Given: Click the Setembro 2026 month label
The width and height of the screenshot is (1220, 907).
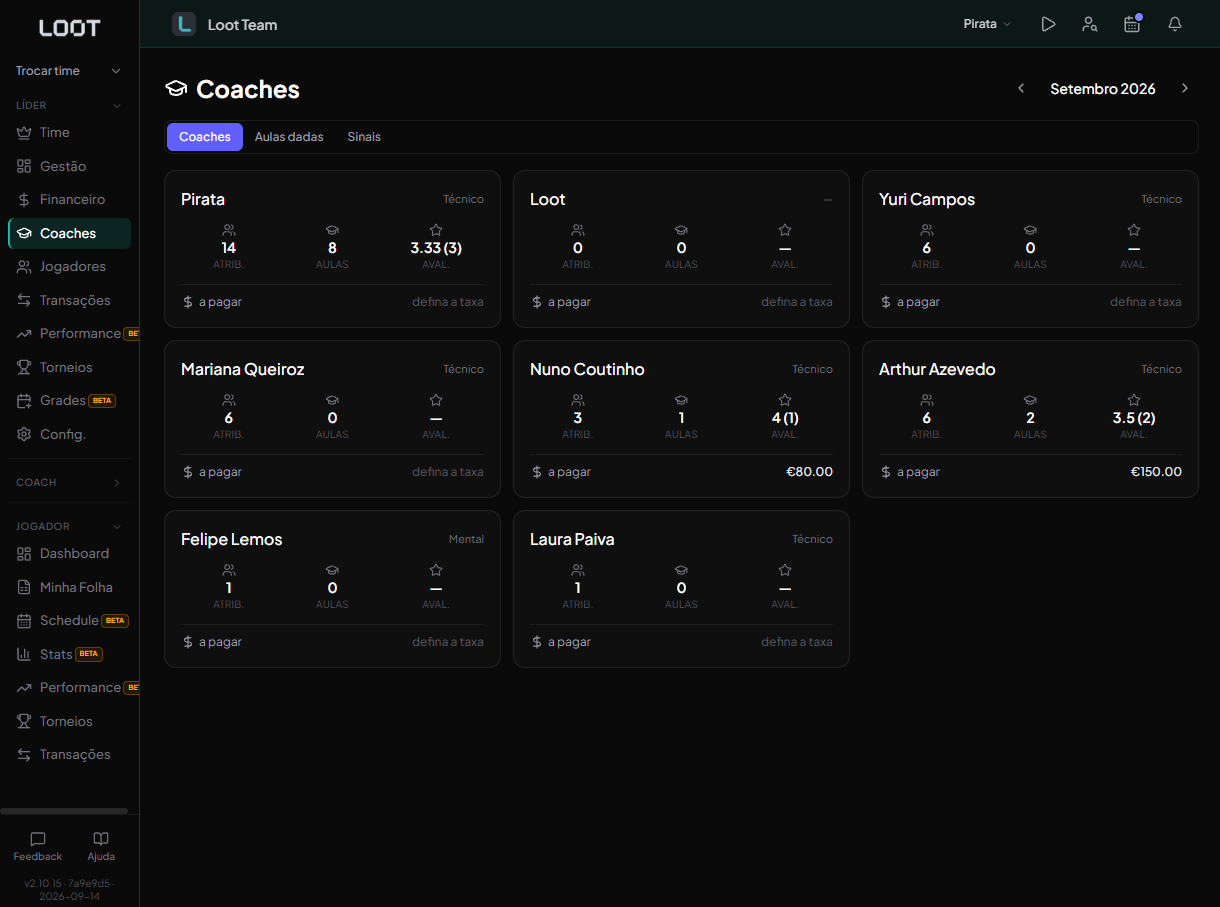Looking at the screenshot, I should (x=1103, y=89).
